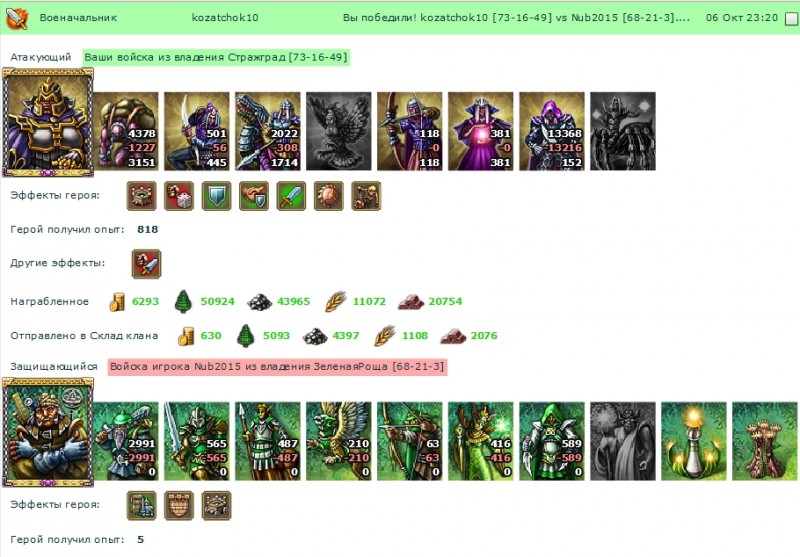The width and height of the screenshot is (800, 557).
Task: Click the sword-and-shield battle report icon
Action: click(x=17, y=18)
